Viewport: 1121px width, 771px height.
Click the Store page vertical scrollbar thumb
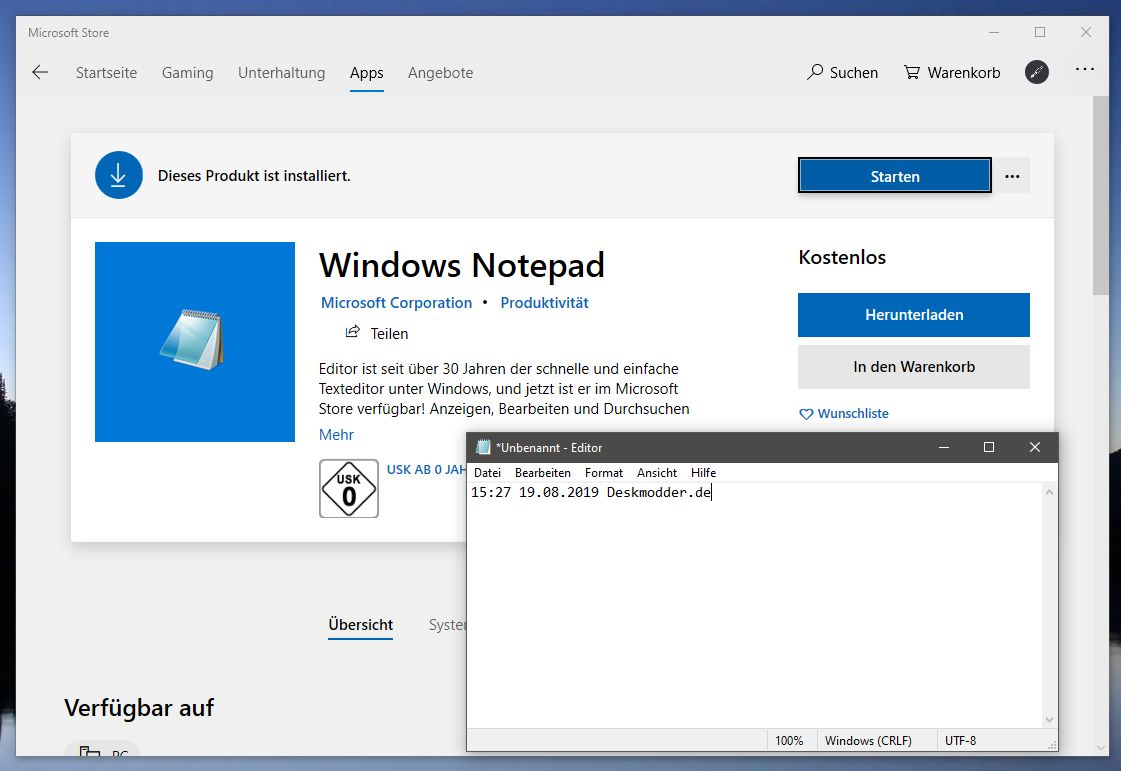[1100, 195]
